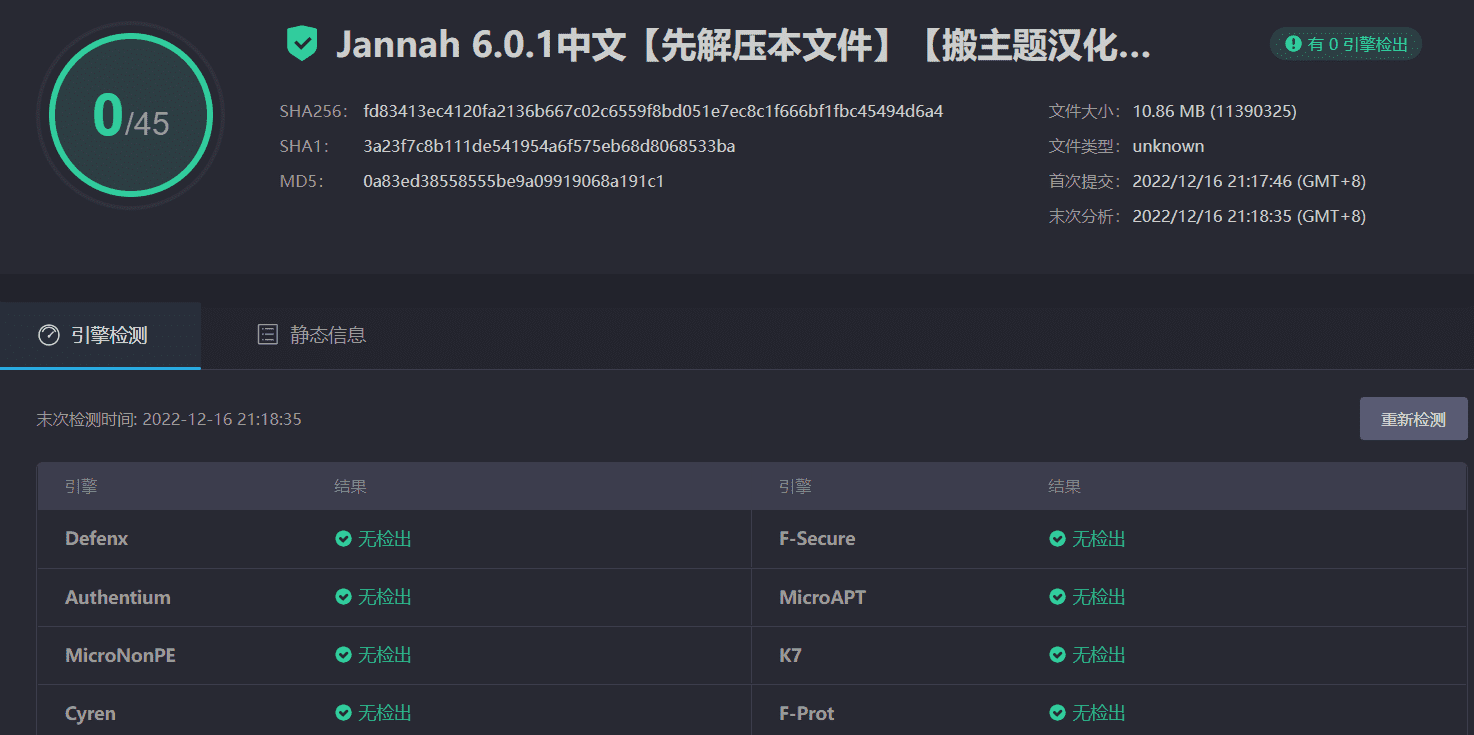Switch to the 静态信息 tab
Viewport: 1474px width, 735px height.
(x=312, y=336)
